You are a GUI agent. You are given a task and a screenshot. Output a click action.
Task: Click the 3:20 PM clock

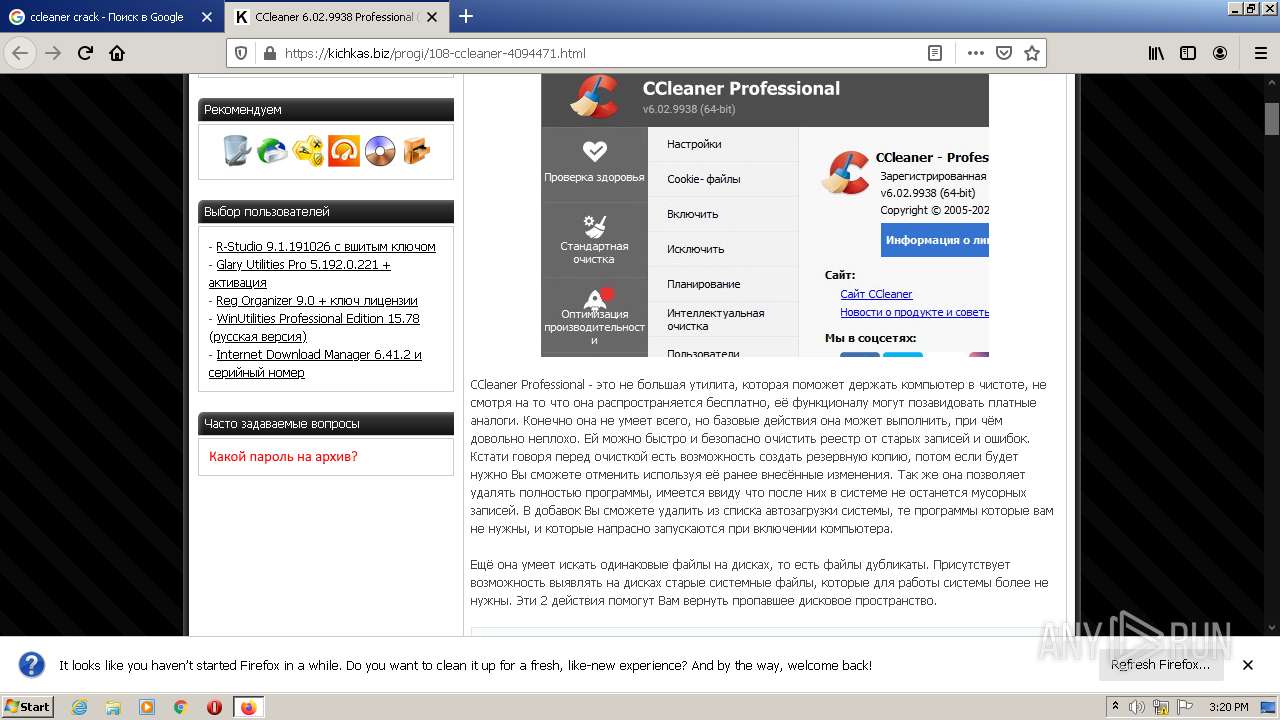pos(1228,707)
